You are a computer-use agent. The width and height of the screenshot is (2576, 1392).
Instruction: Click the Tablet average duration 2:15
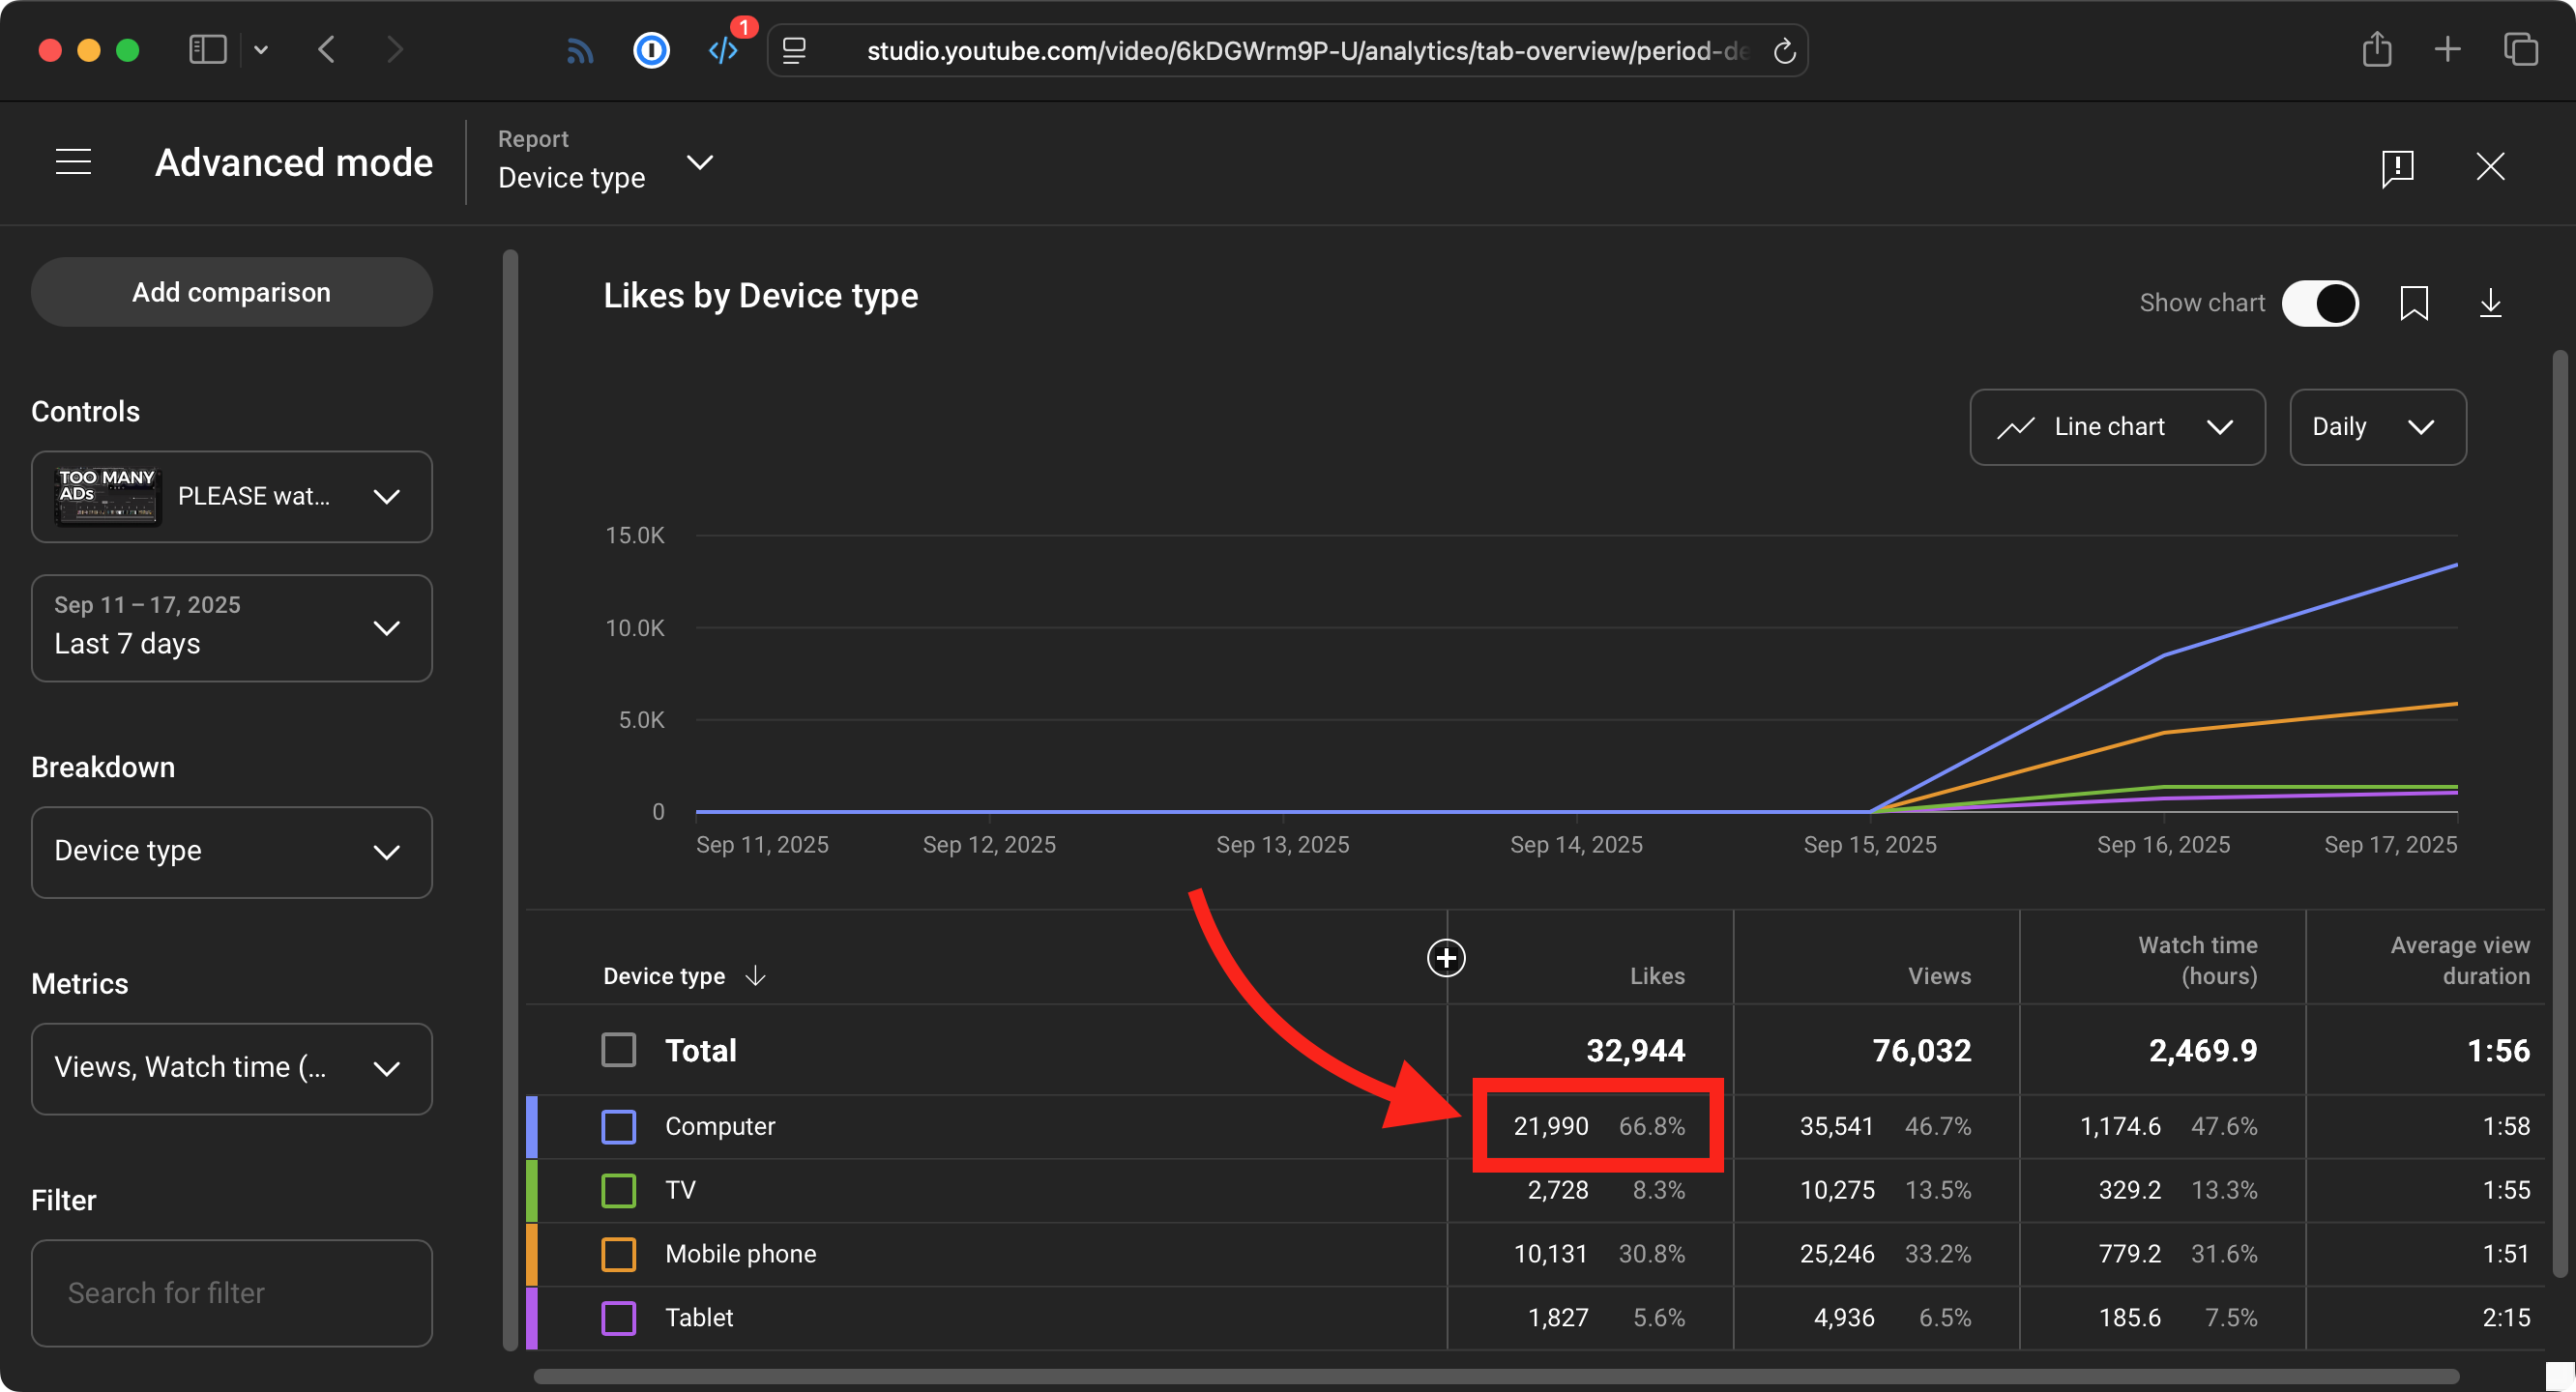[2506, 1318]
